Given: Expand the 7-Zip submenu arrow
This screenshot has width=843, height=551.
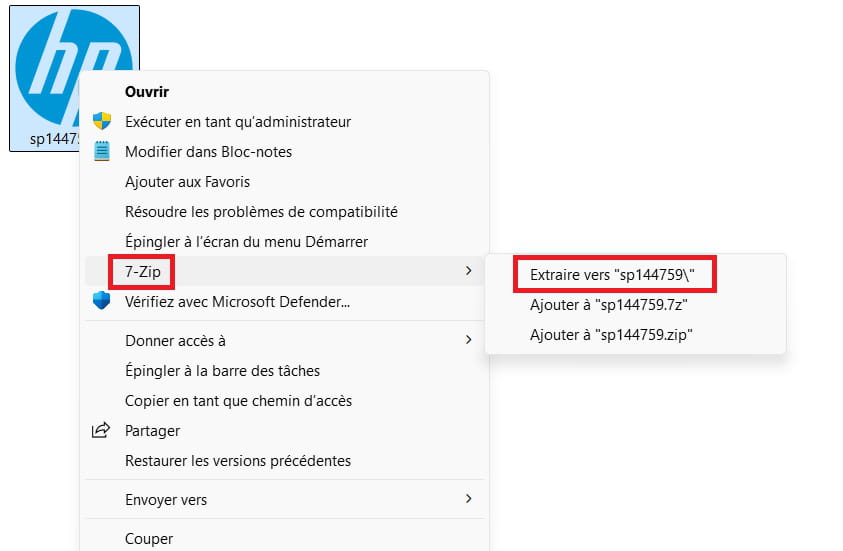Looking at the screenshot, I should (x=468, y=271).
